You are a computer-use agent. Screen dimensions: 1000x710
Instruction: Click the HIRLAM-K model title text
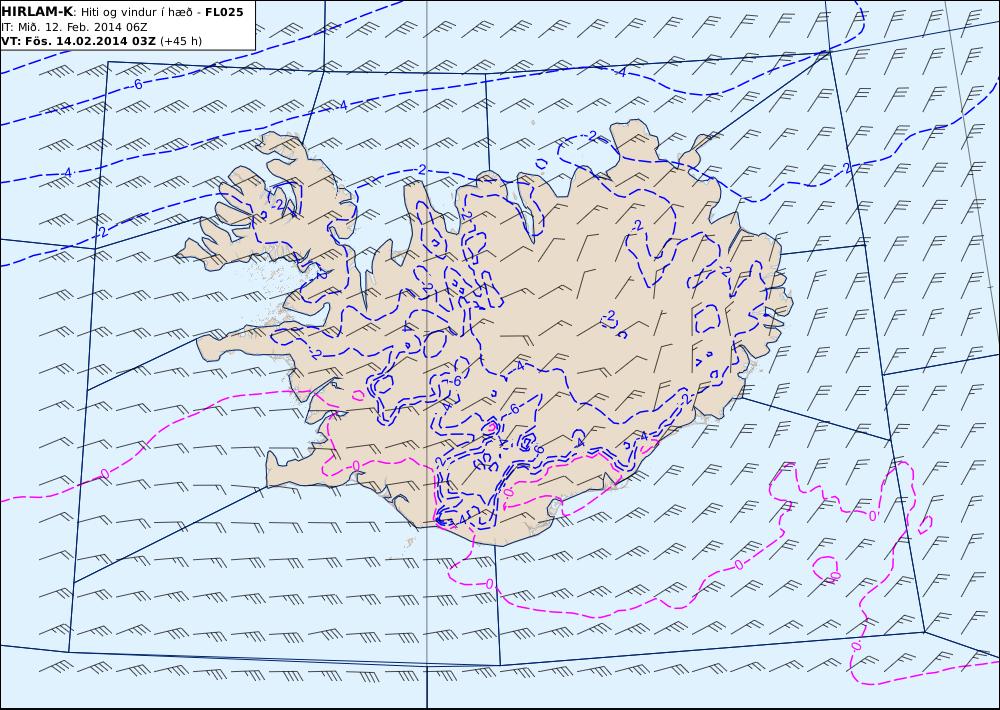click(37, 12)
